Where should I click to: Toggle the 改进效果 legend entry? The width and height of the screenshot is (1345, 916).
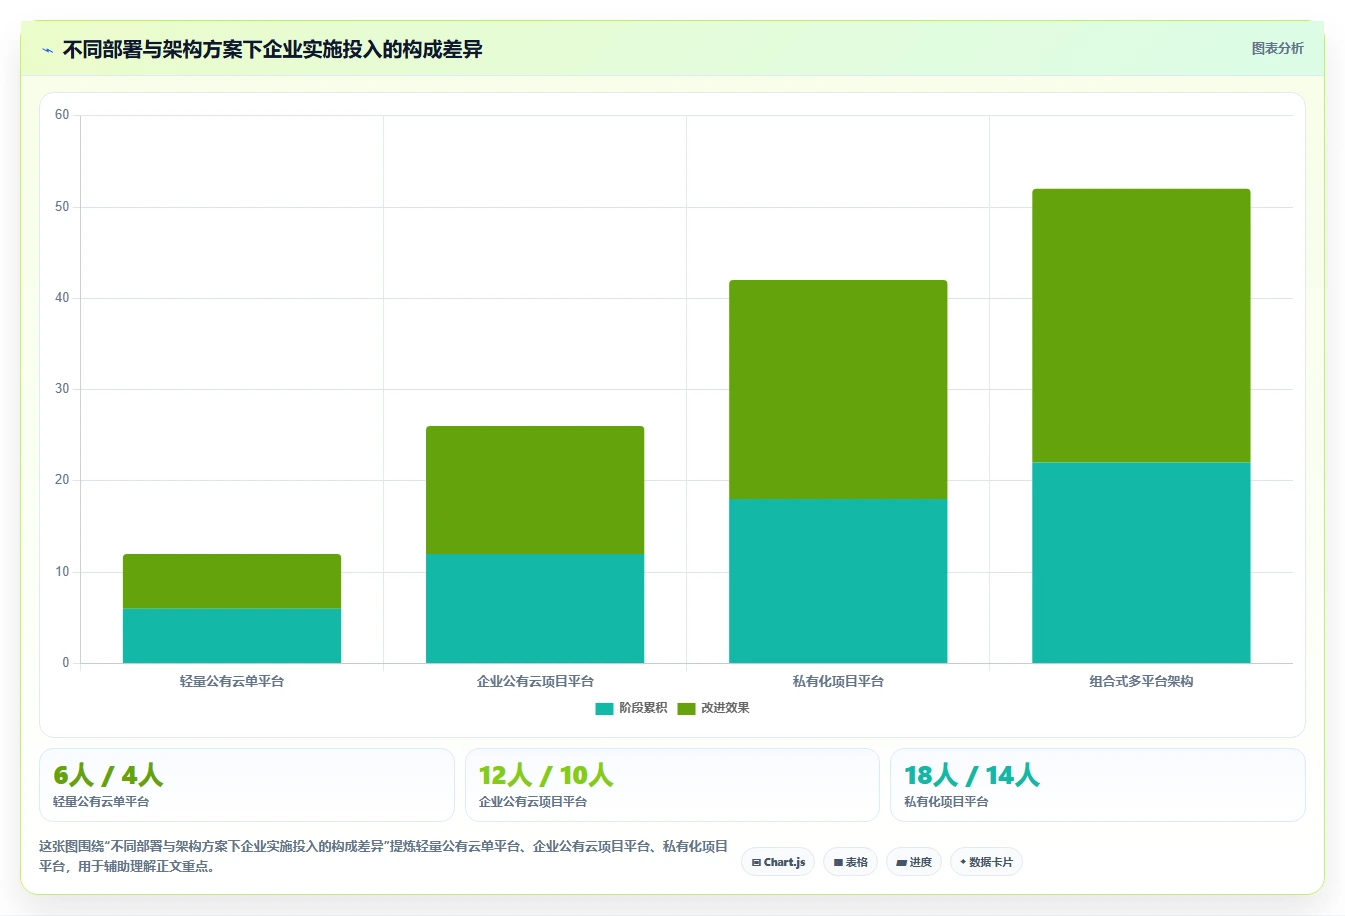[x=713, y=708]
